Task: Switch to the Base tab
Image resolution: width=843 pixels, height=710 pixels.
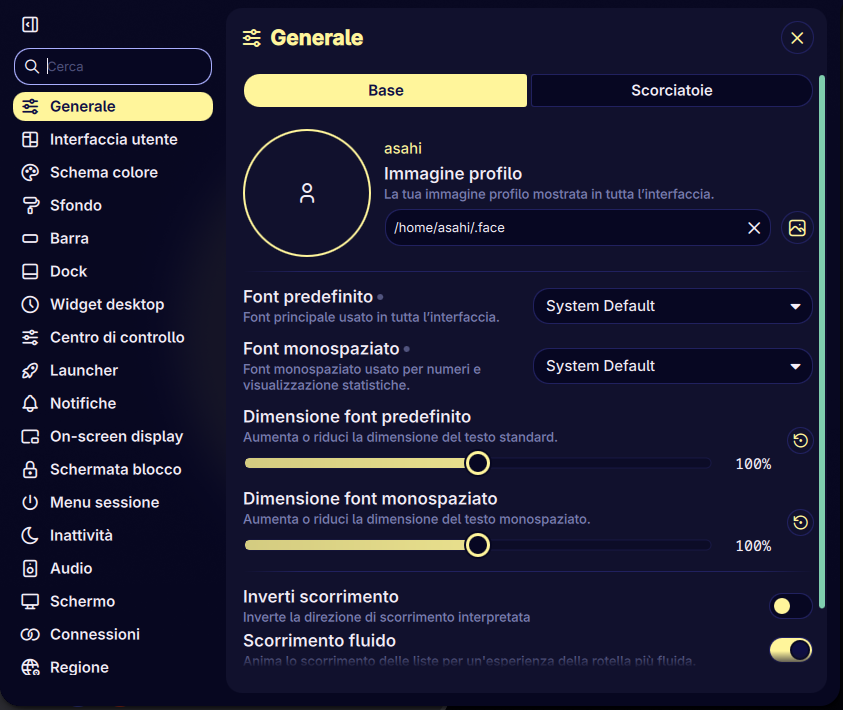Action: coord(385,90)
